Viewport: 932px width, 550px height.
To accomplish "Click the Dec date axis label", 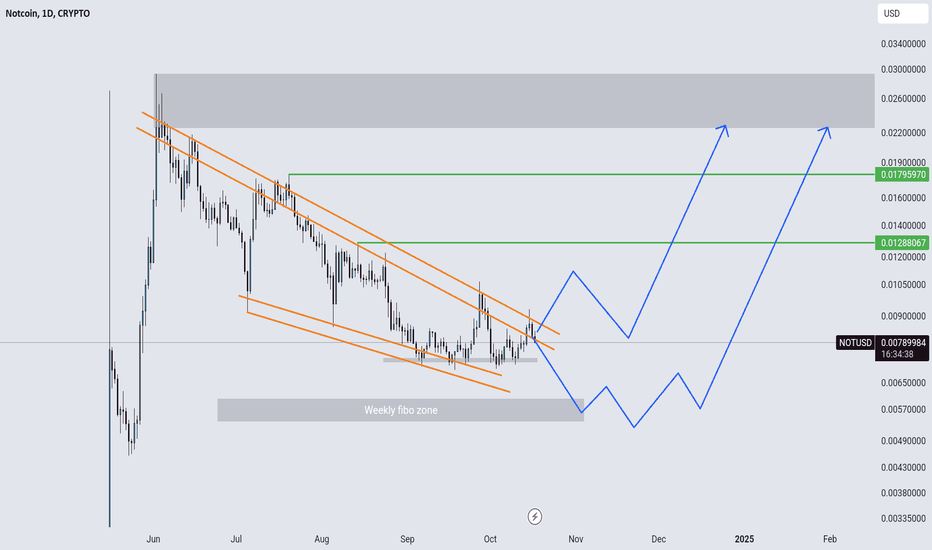I will [x=659, y=539].
